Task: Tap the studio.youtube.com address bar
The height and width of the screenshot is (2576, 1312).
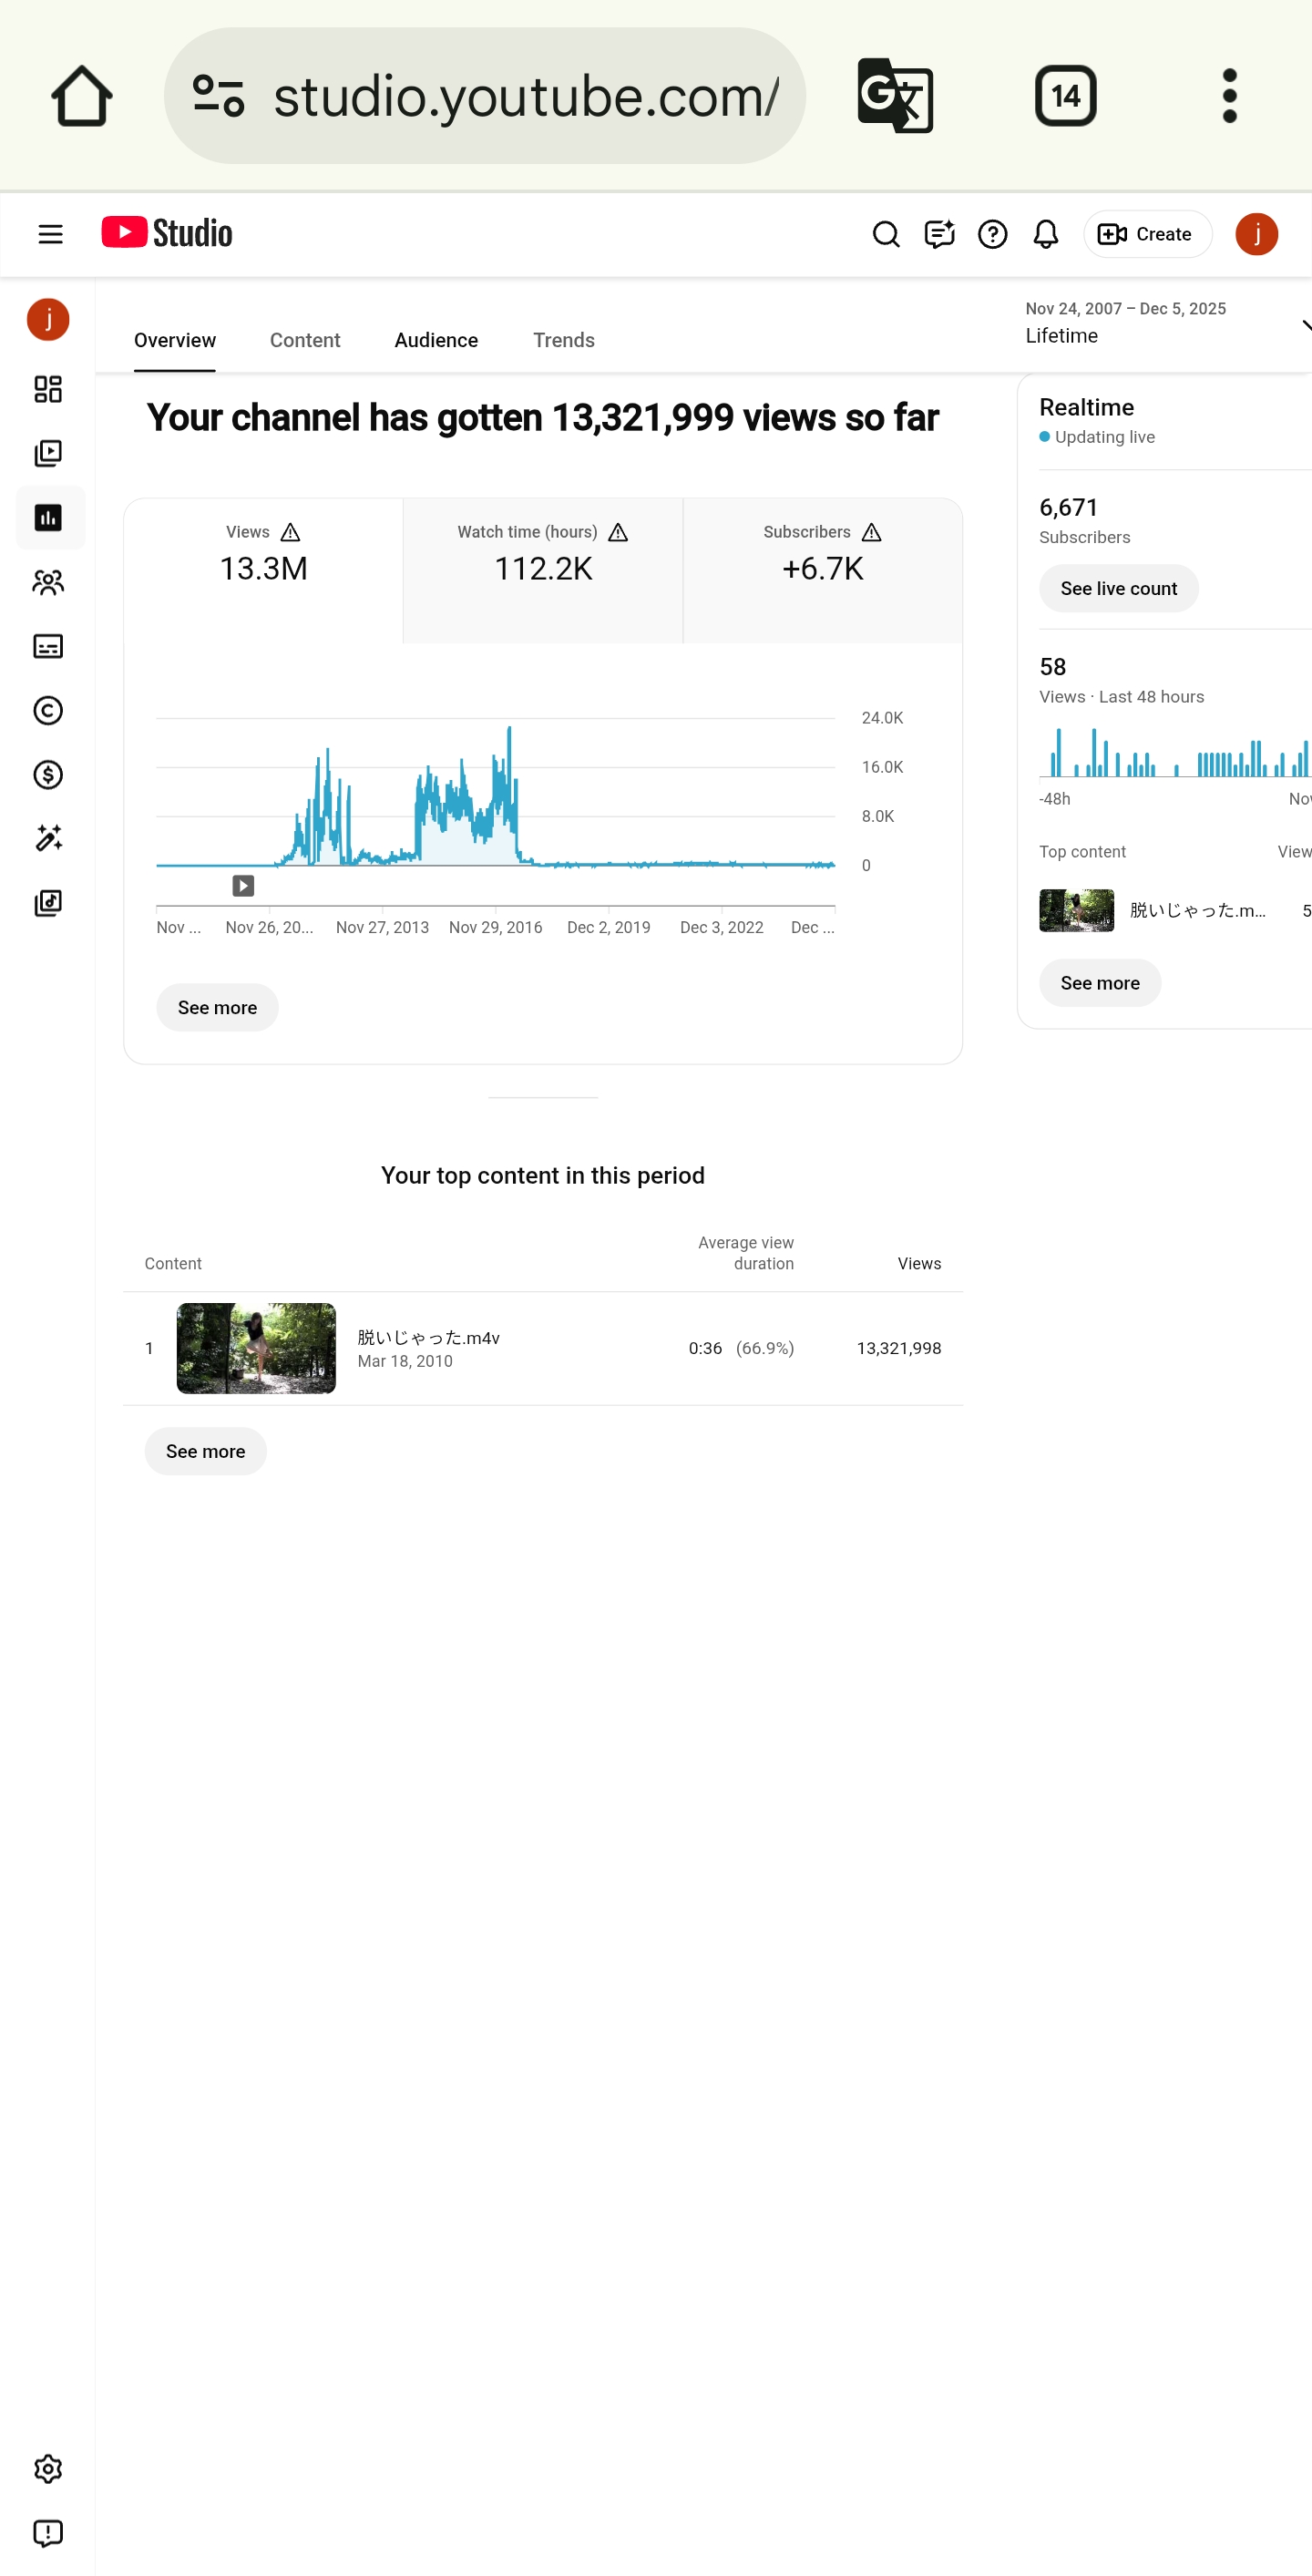Action: tap(485, 96)
